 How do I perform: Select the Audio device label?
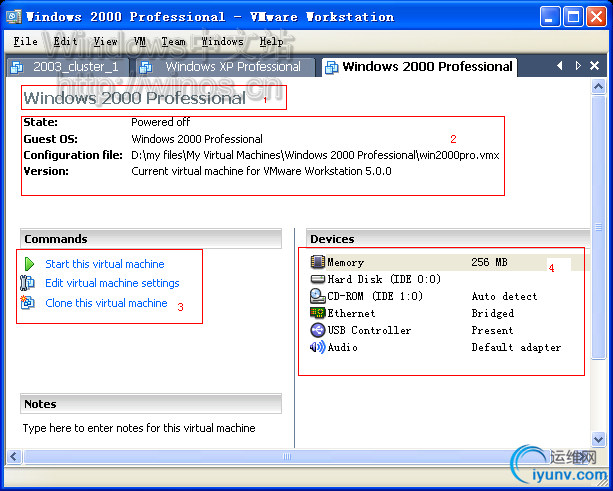pyautogui.click(x=342, y=347)
